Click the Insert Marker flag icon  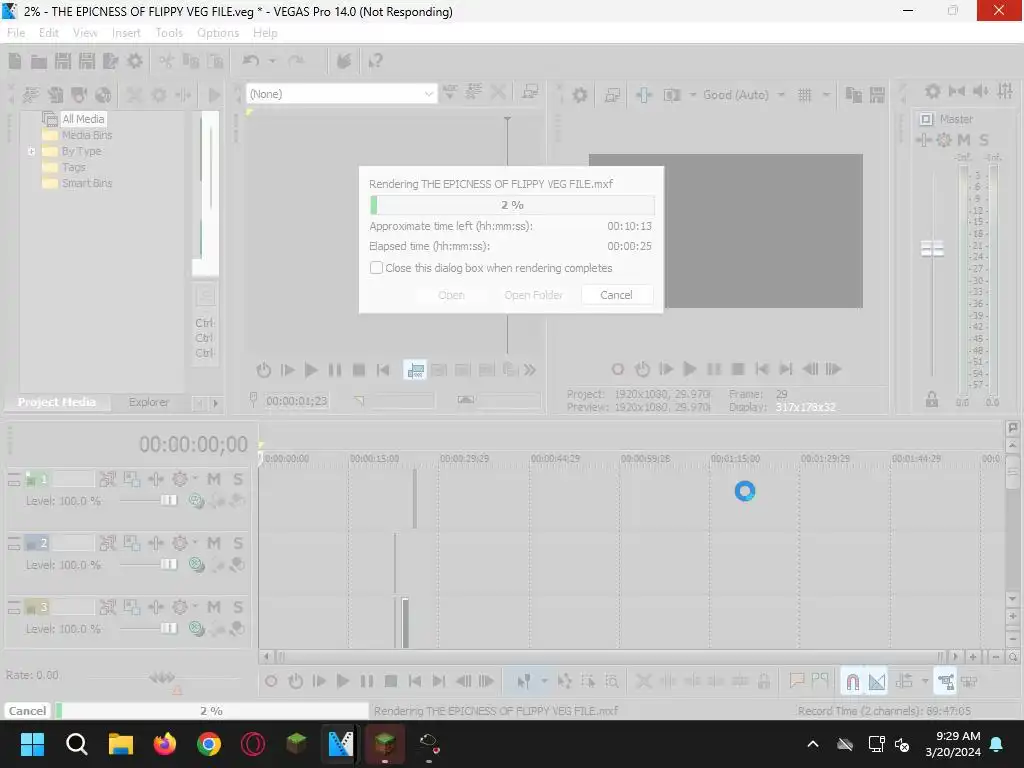coord(796,682)
